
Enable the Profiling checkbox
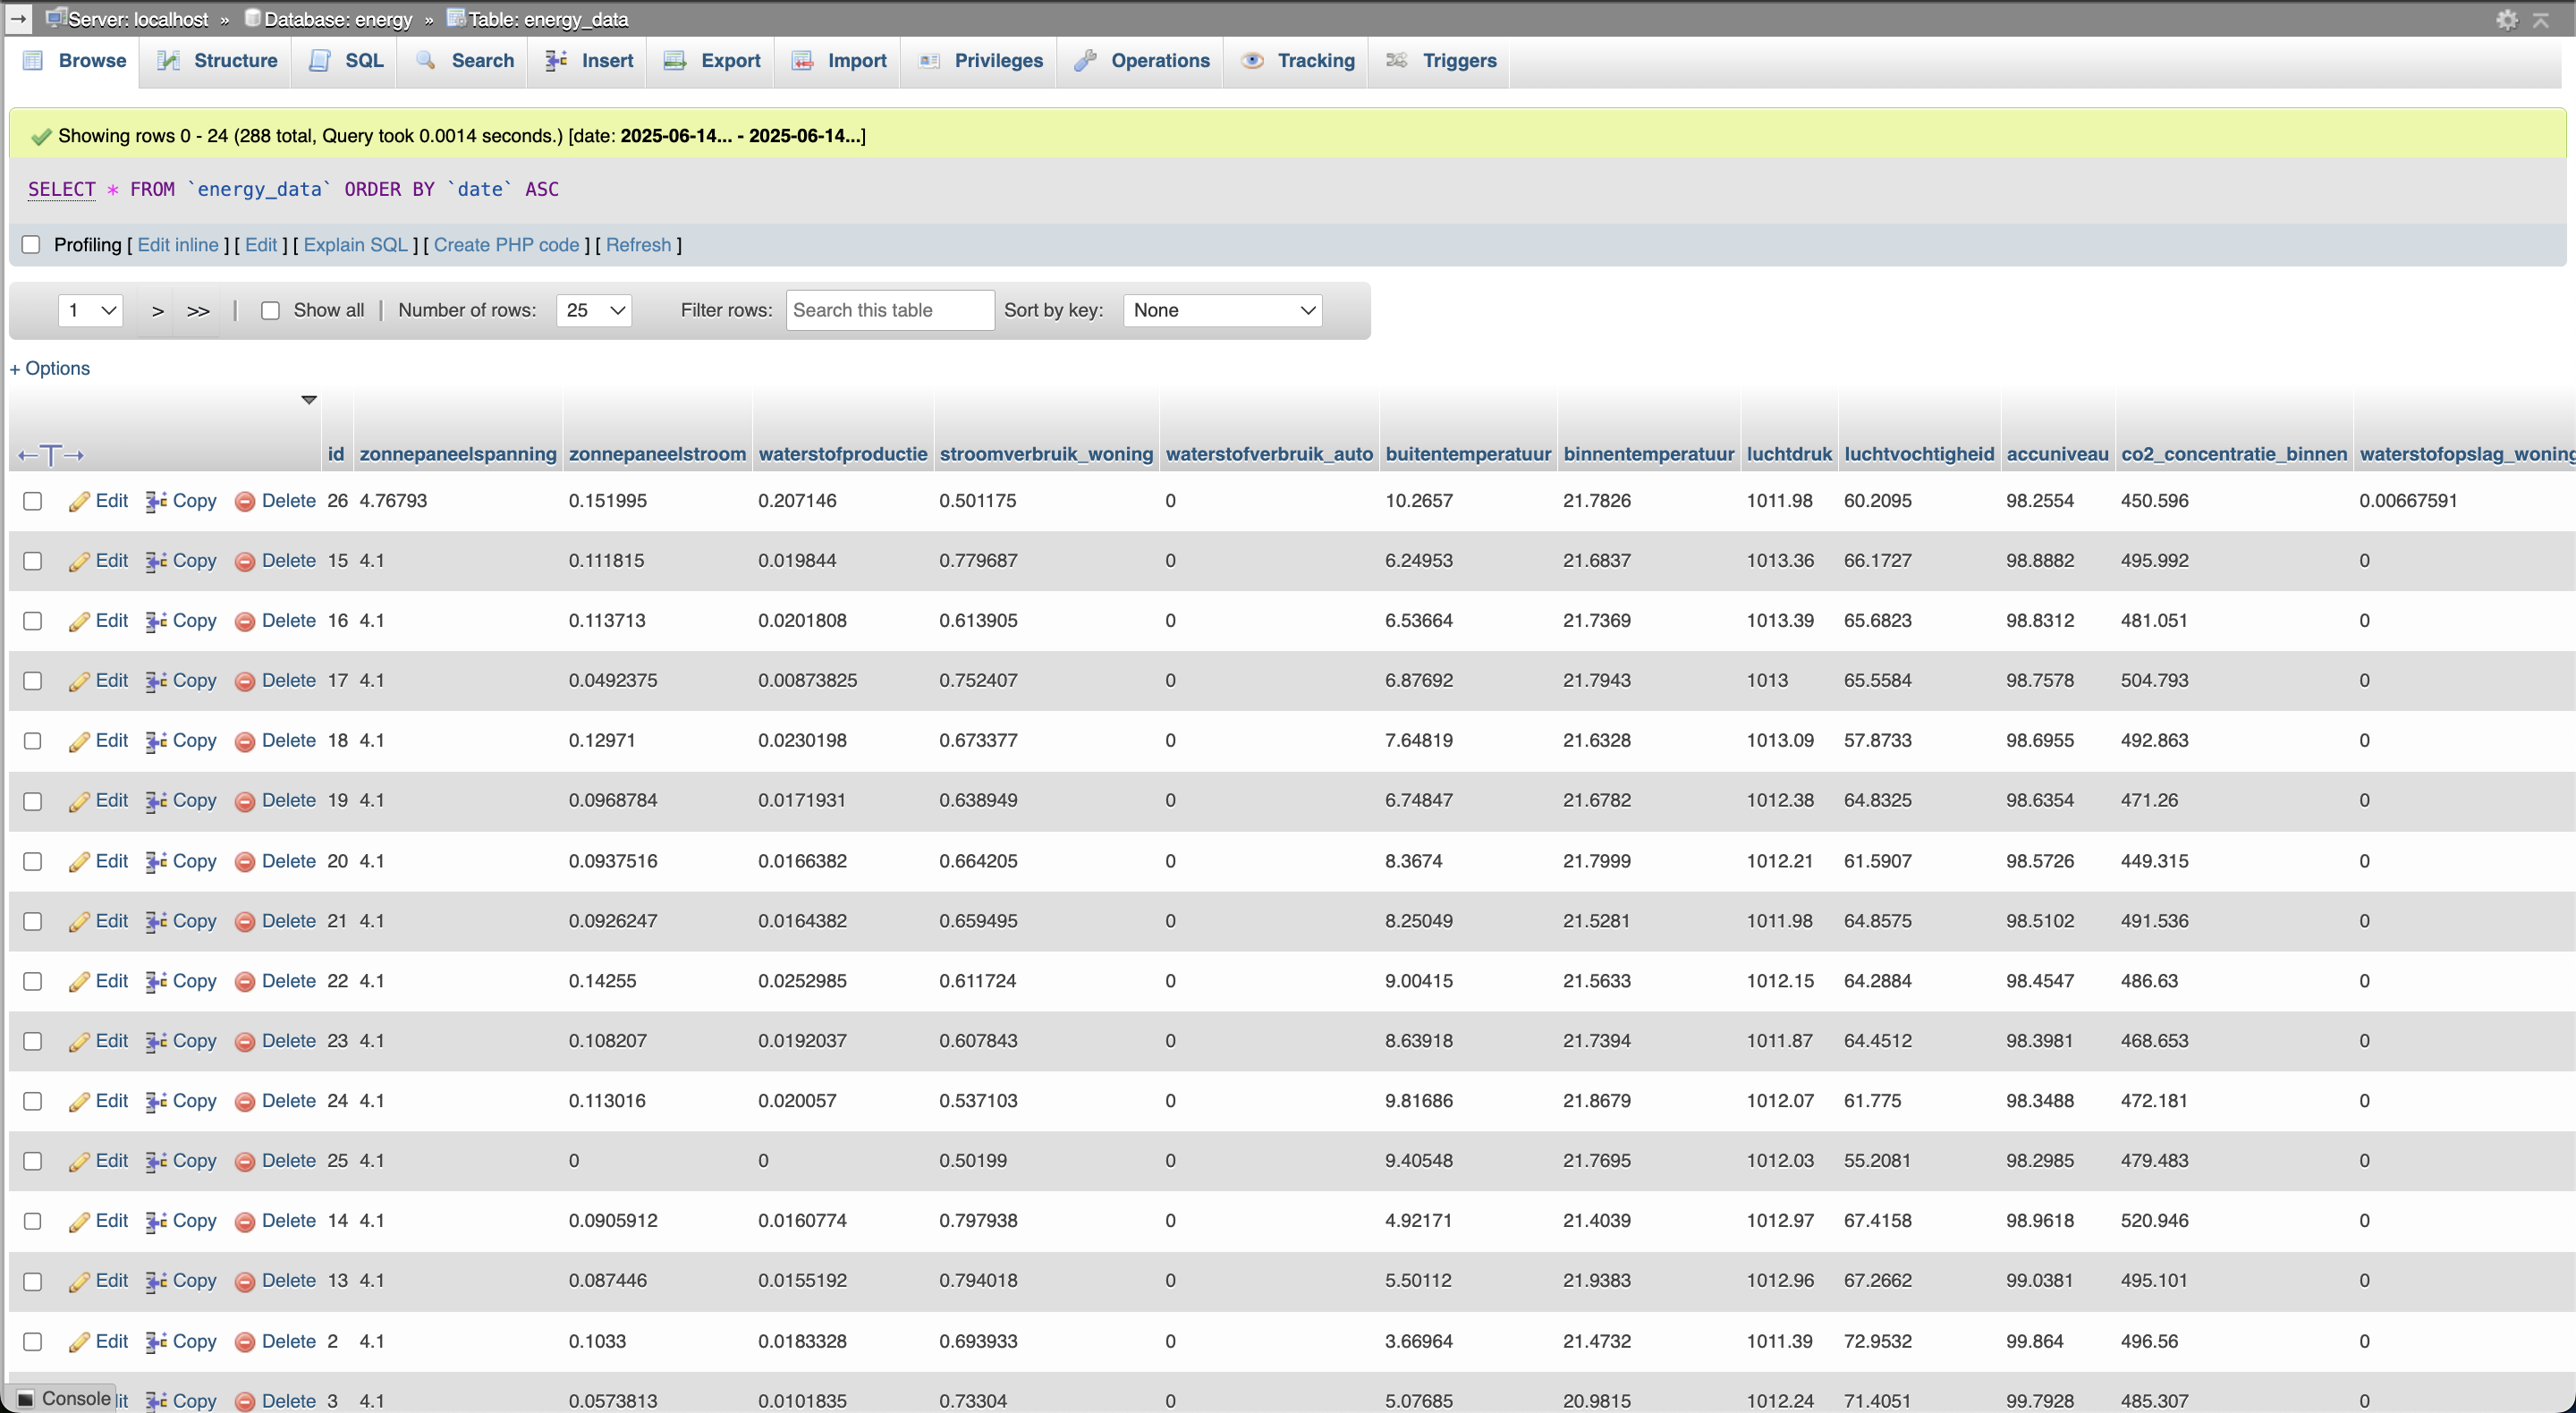pos(31,245)
